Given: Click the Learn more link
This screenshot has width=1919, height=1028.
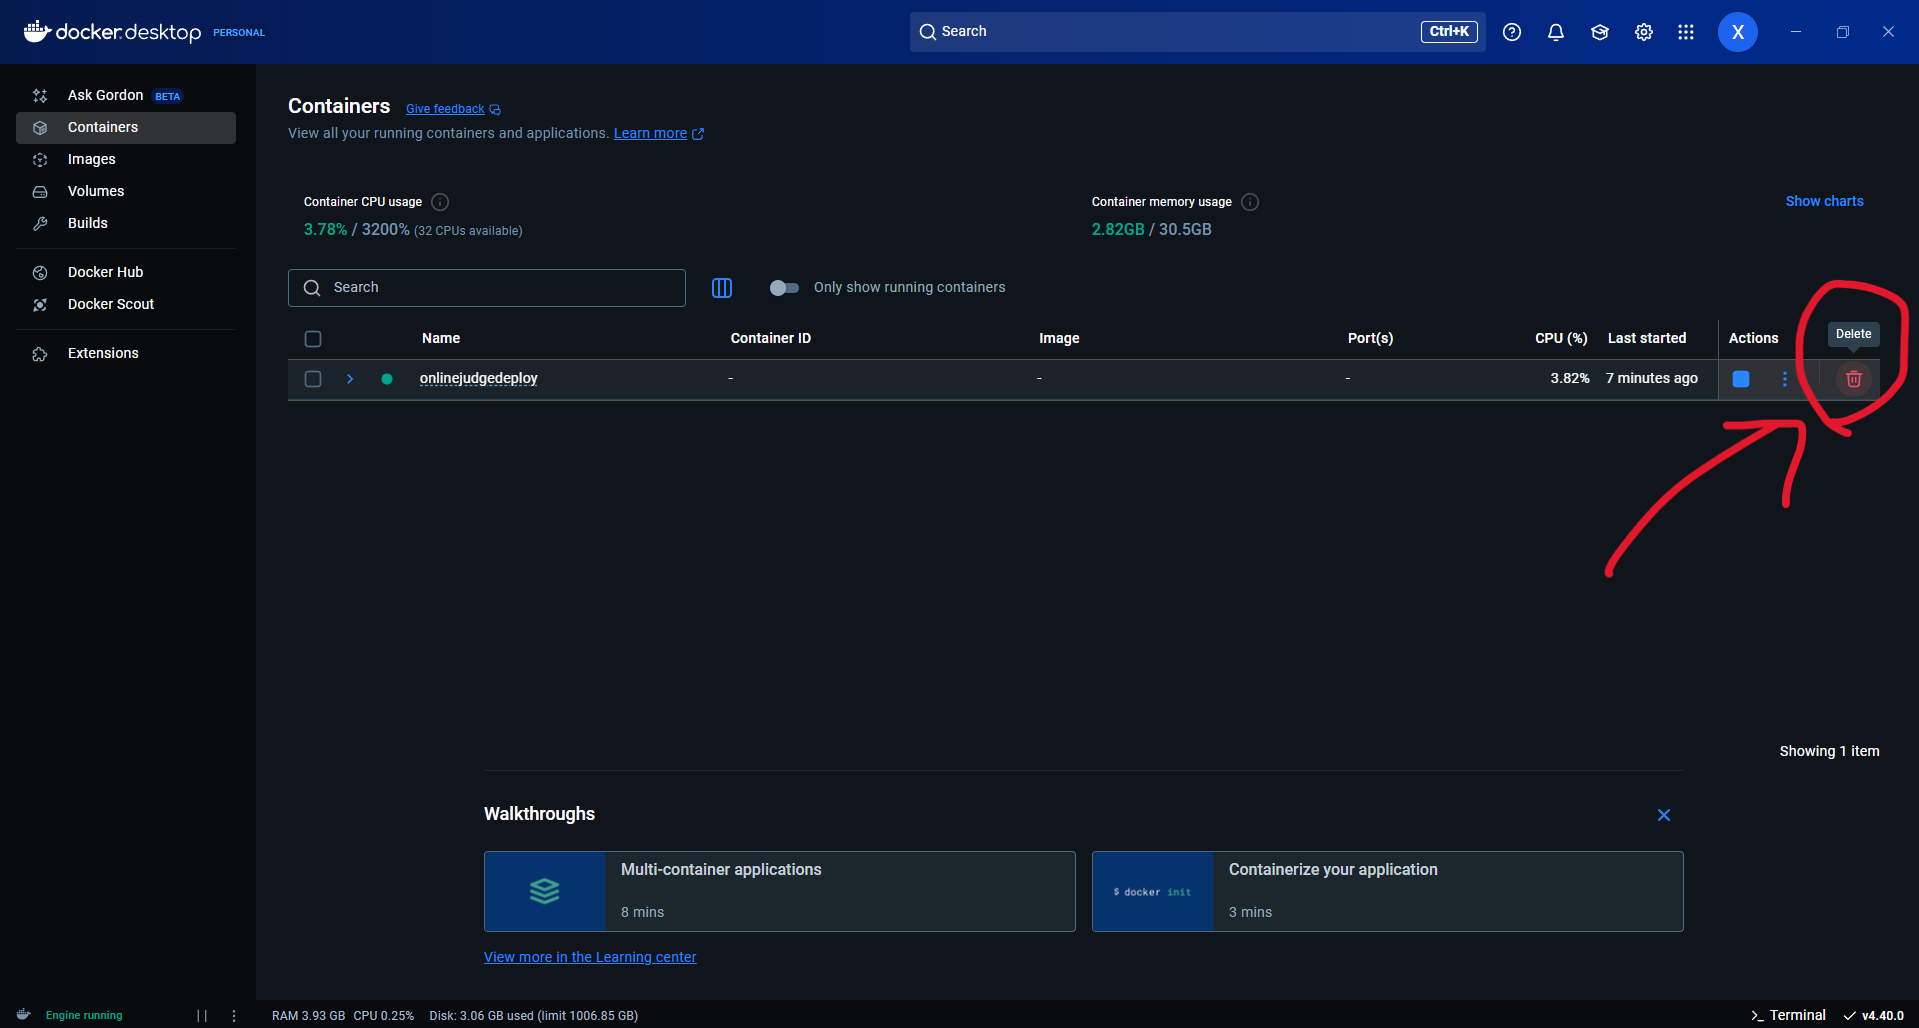Looking at the screenshot, I should [x=659, y=133].
